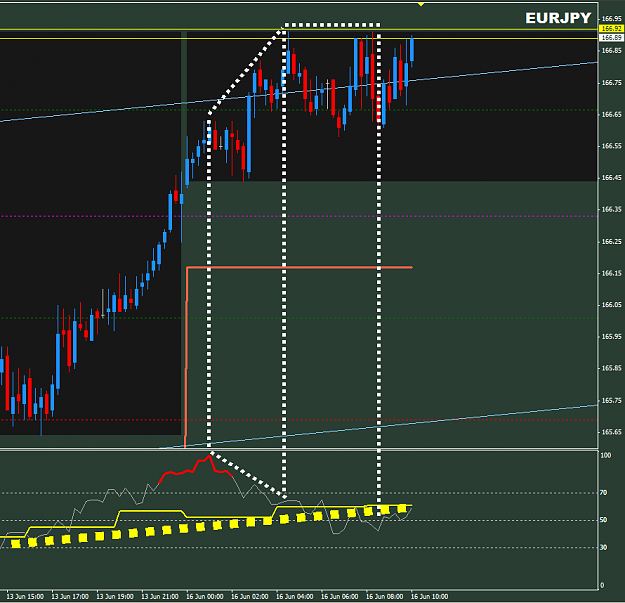
Task: Click the 13 Jun 19:00 time label
Action: click(115, 596)
